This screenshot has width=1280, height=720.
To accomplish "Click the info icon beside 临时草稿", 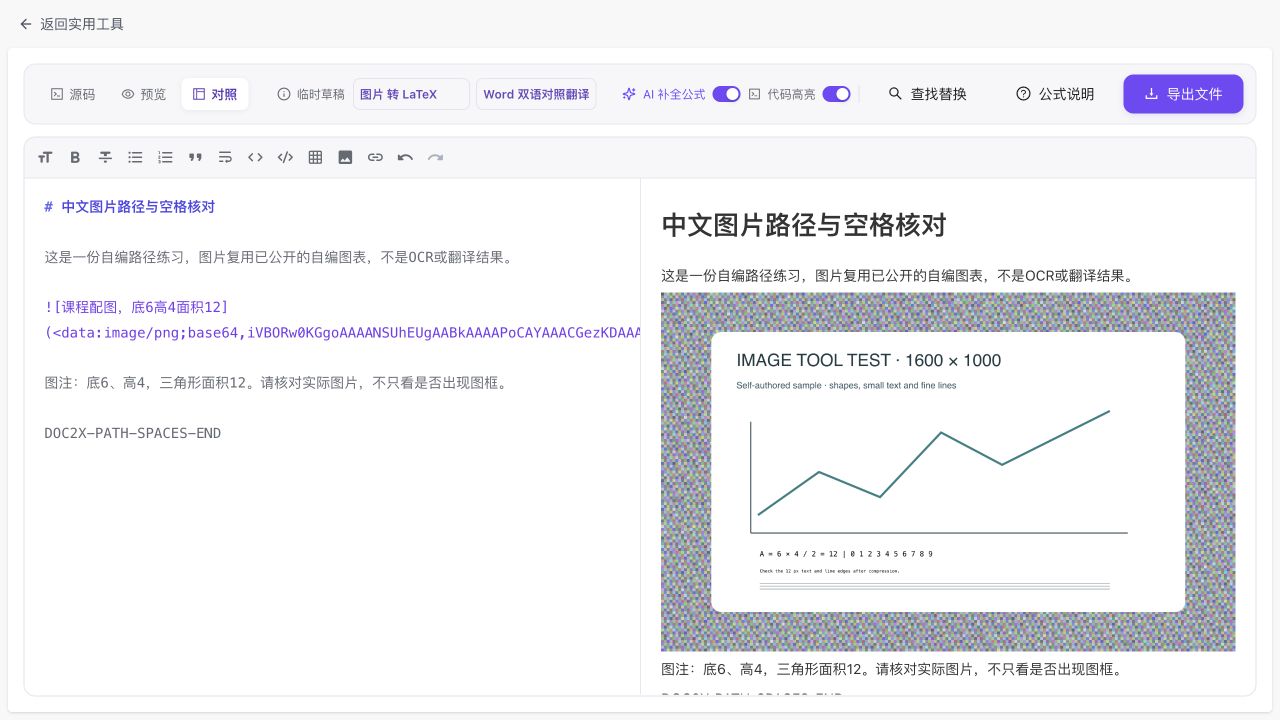I will tap(284, 94).
